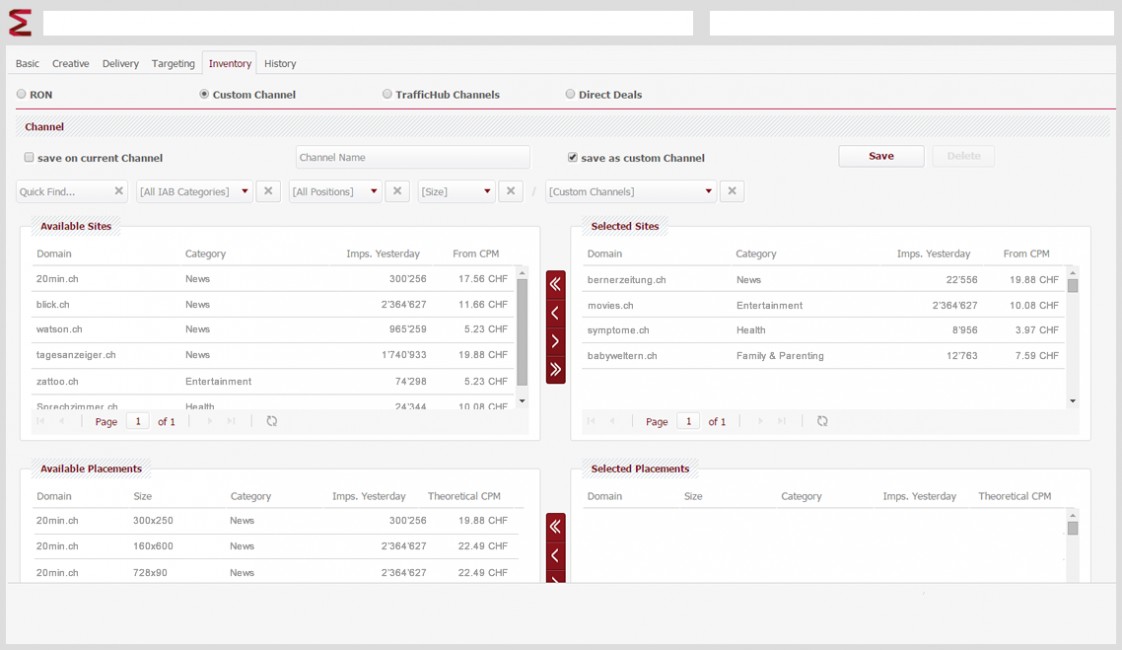1122x650 pixels.
Task: Clear the Size filter X button
Action: click(511, 191)
